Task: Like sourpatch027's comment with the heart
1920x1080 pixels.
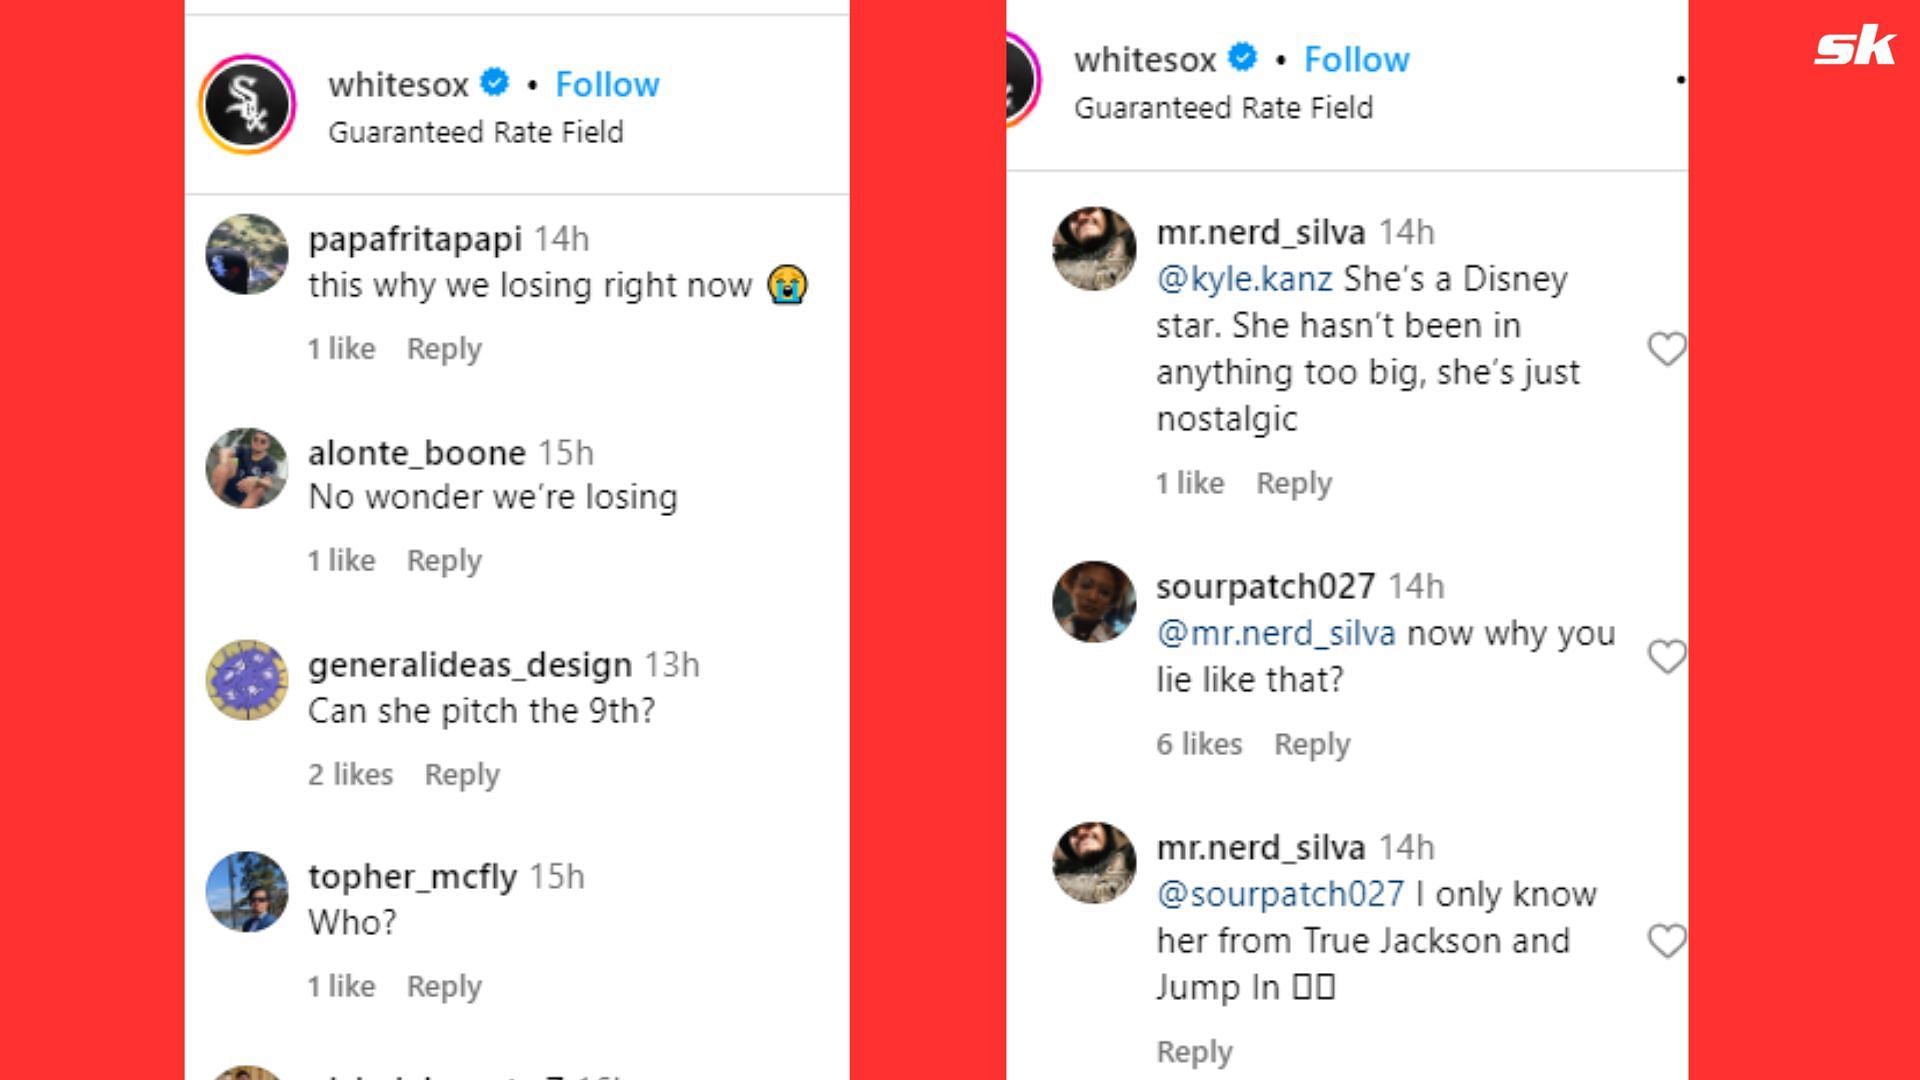Action: [x=1666, y=657]
